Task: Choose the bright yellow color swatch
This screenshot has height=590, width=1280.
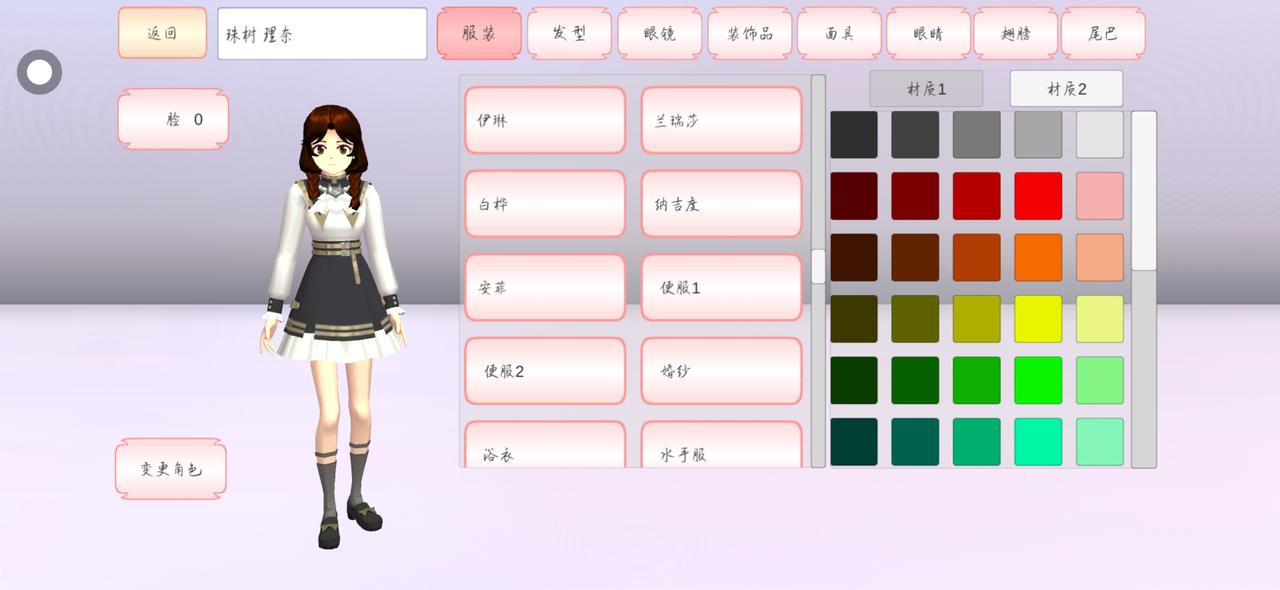Action: [1038, 319]
